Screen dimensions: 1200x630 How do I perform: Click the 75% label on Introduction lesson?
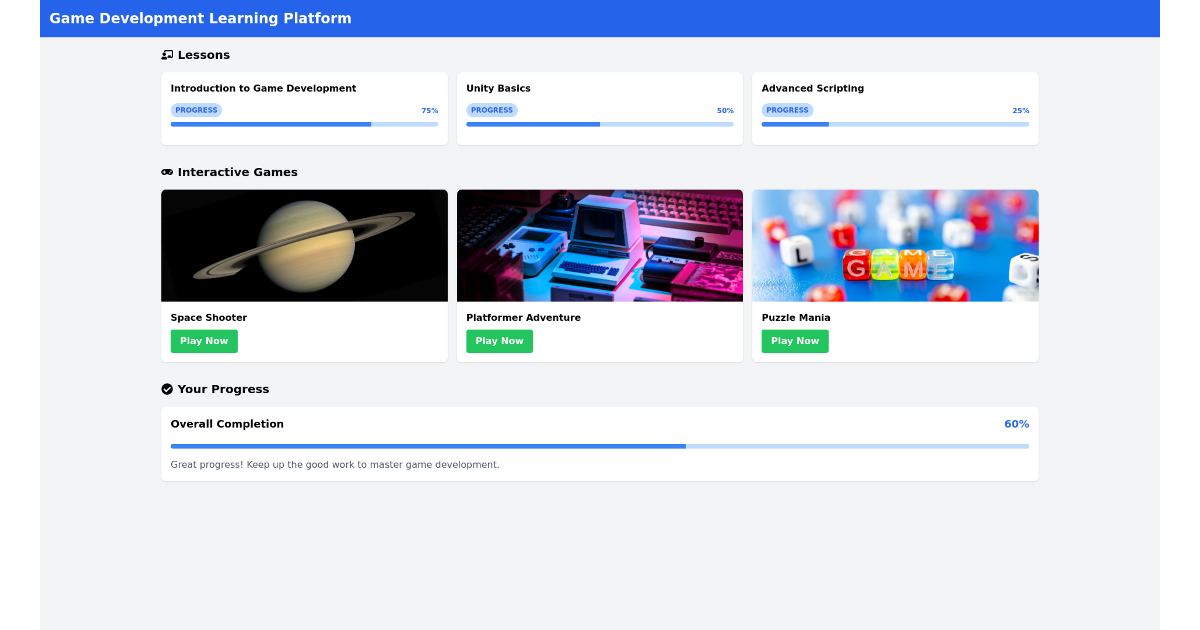(431, 110)
